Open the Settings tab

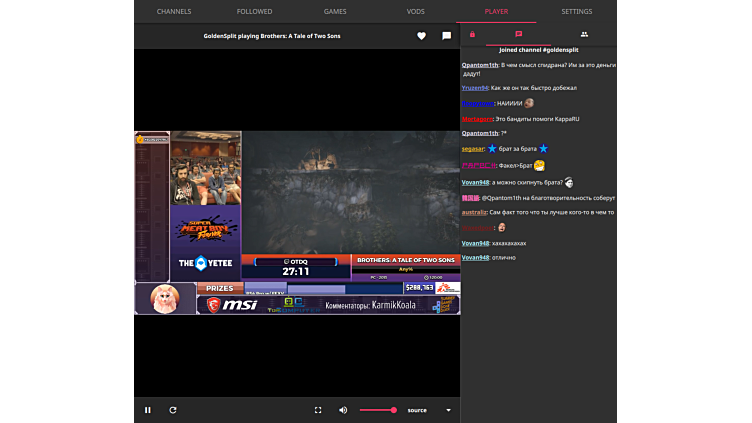(x=576, y=11)
